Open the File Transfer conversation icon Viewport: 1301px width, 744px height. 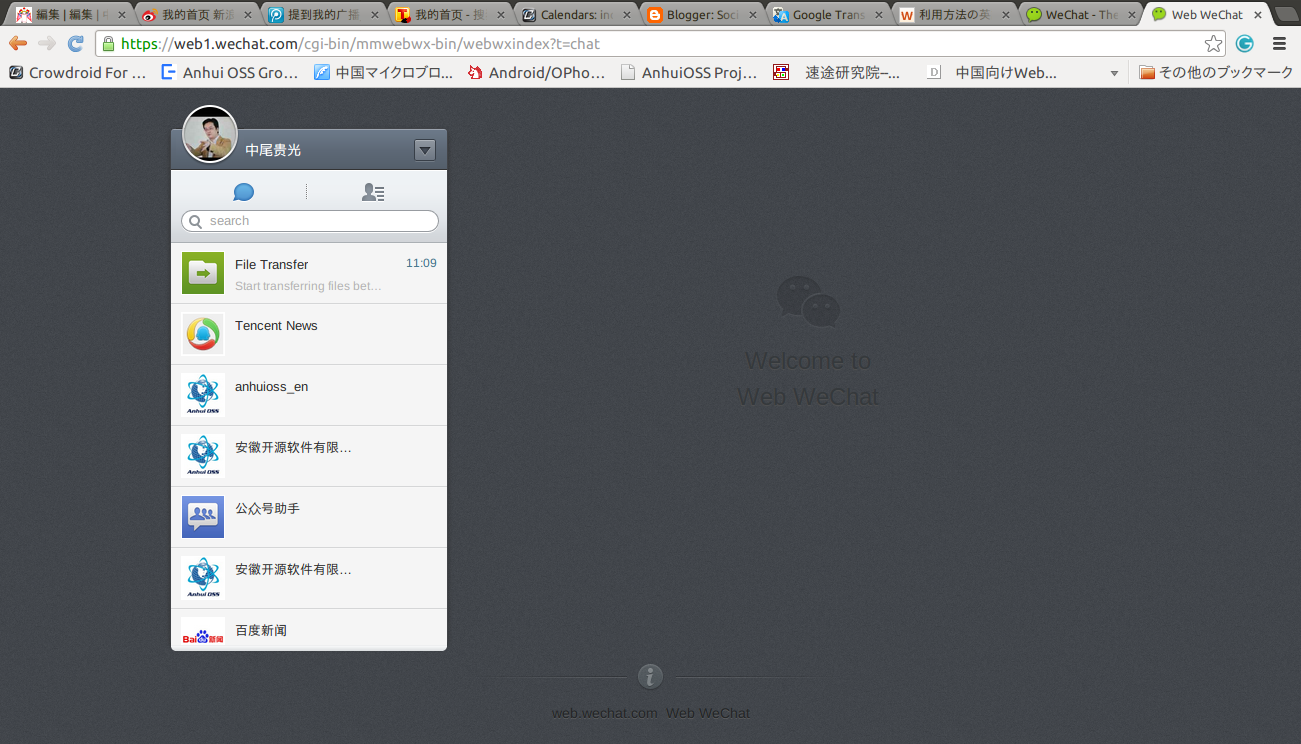(202, 272)
